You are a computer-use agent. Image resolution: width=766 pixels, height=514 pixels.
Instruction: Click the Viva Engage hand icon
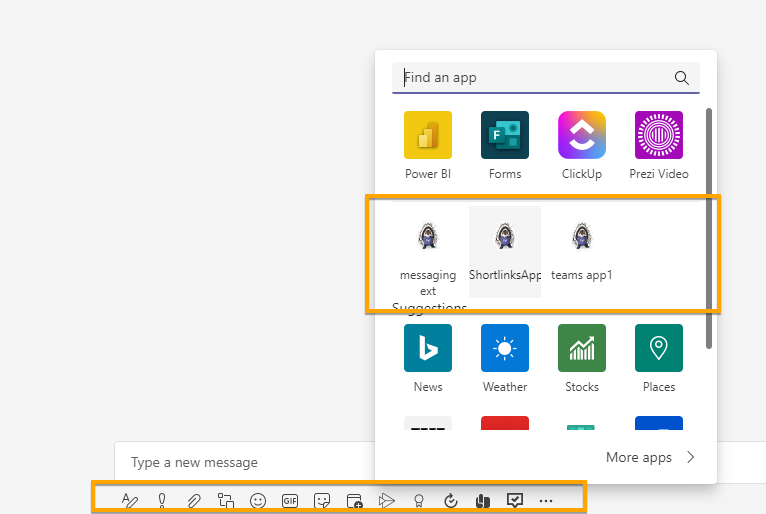[x=483, y=500]
